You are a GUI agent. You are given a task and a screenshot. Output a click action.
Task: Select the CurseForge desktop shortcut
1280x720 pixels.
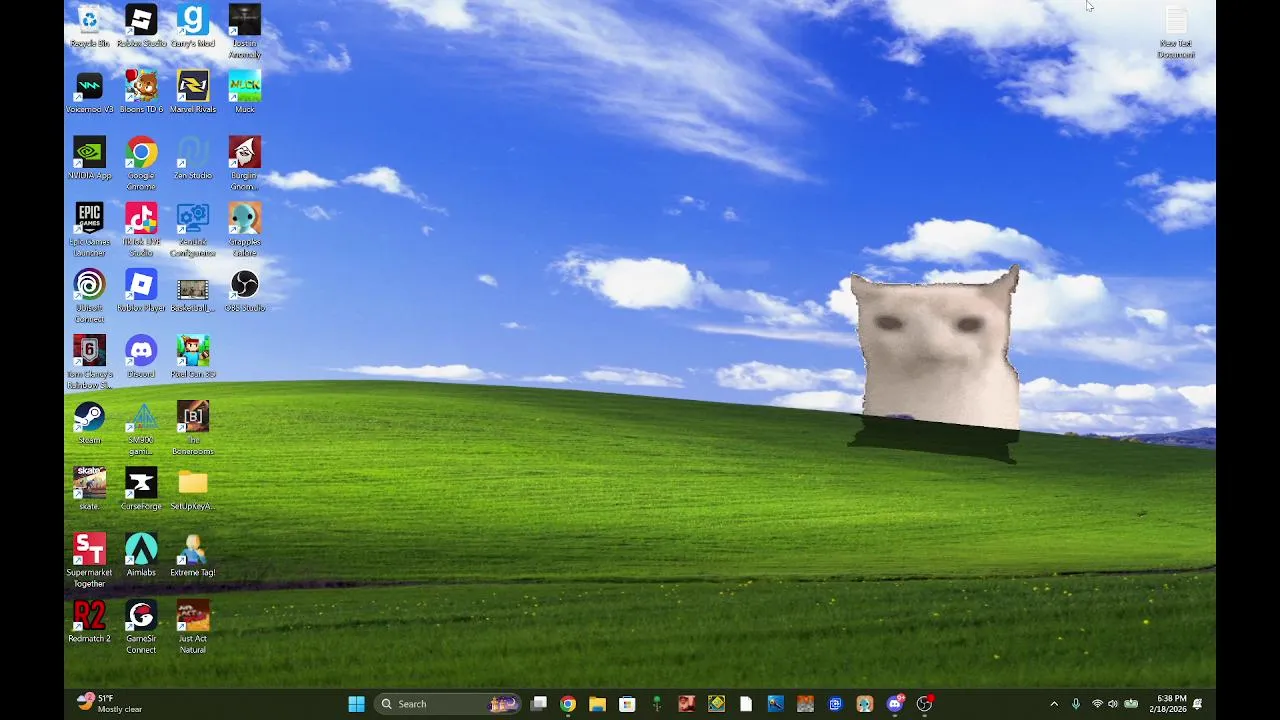141,490
